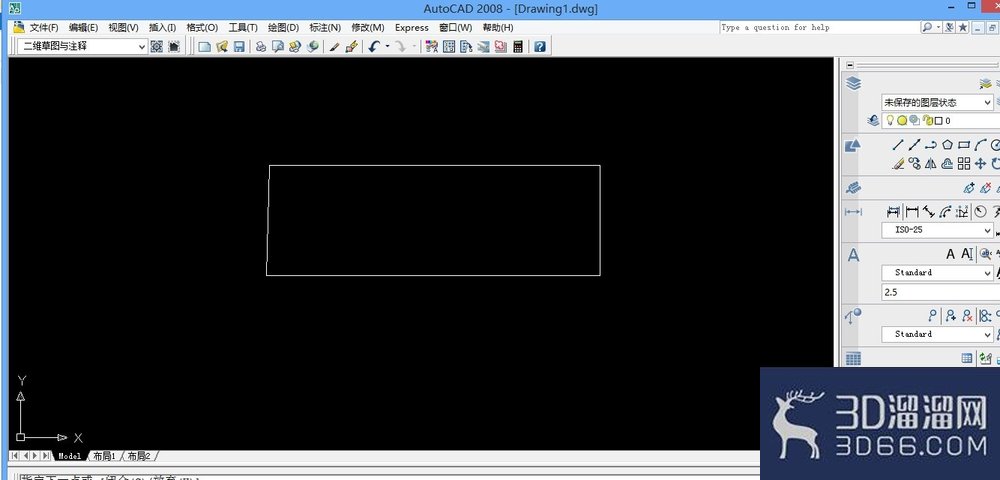Expand the Layers control panel icon

(x=853, y=84)
